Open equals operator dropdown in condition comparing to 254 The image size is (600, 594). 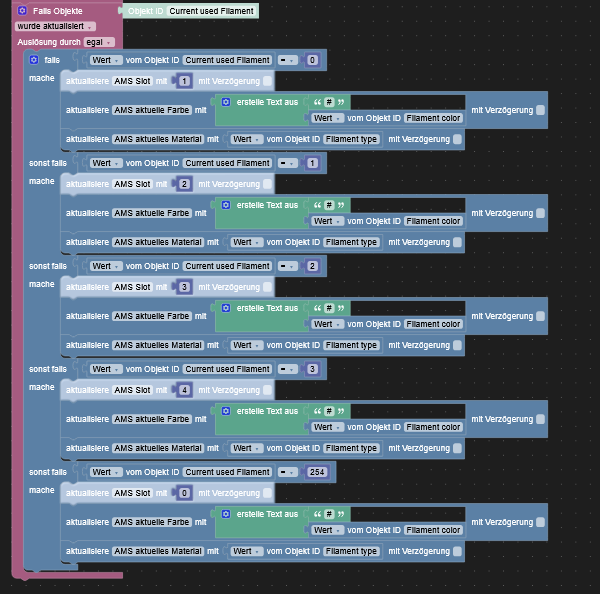coord(287,472)
